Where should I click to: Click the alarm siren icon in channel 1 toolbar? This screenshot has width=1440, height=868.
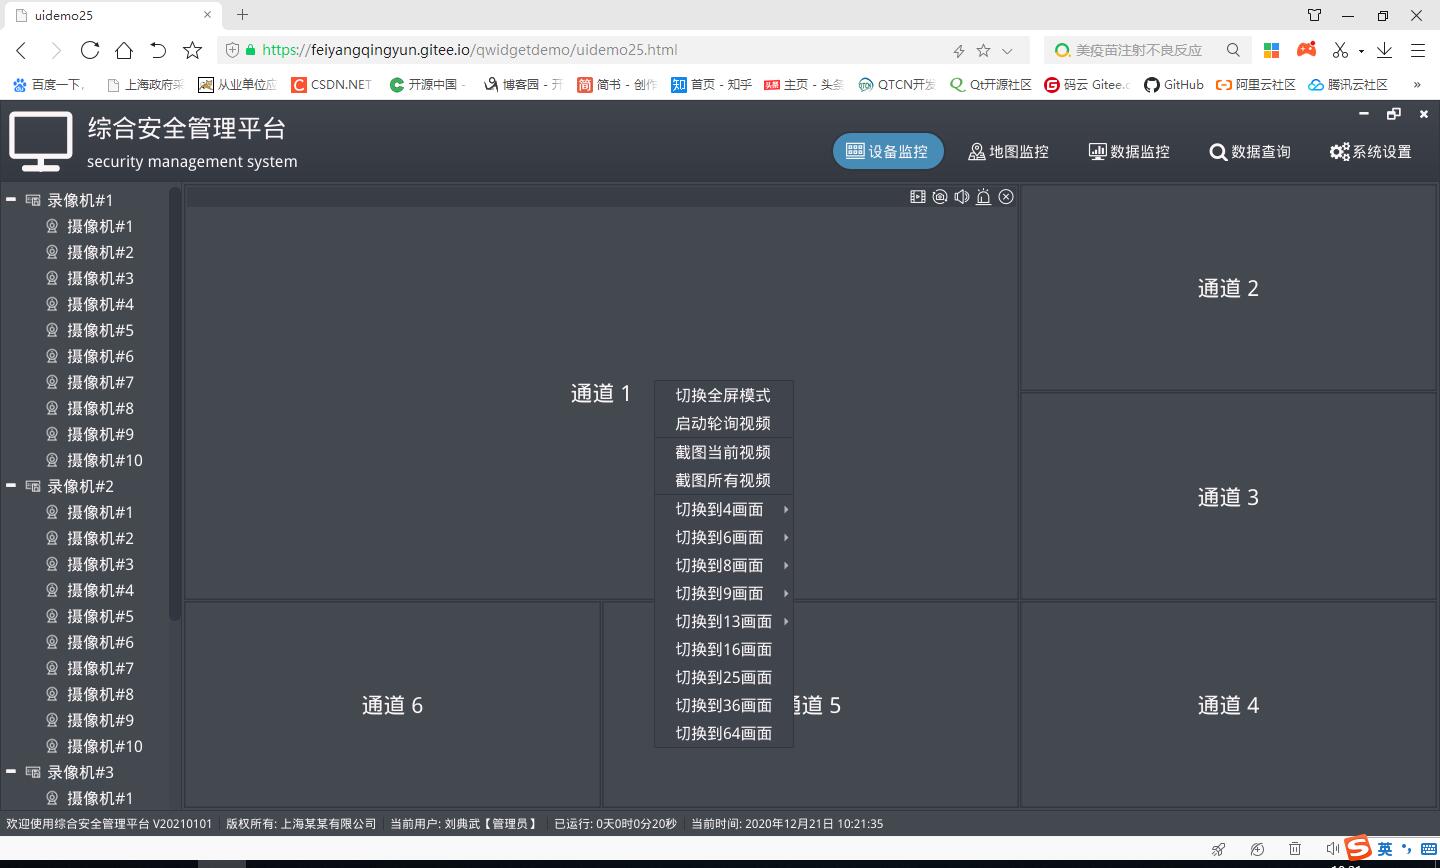(984, 197)
